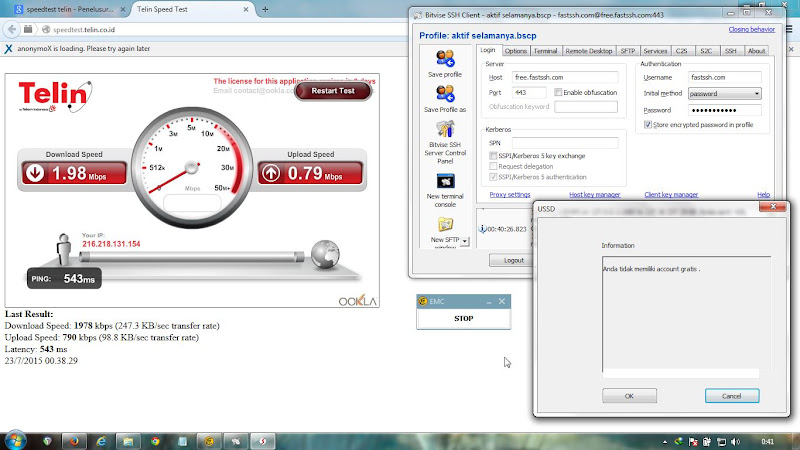Switch to the Options tab

tap(515, 51)
